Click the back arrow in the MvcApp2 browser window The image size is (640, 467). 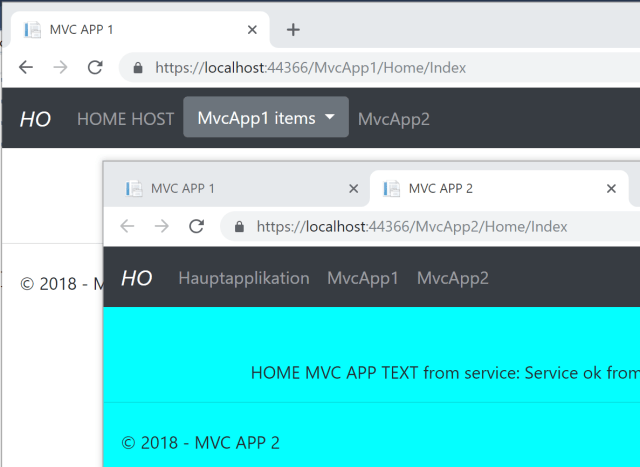pyautogui.click(x=127, y=226)
